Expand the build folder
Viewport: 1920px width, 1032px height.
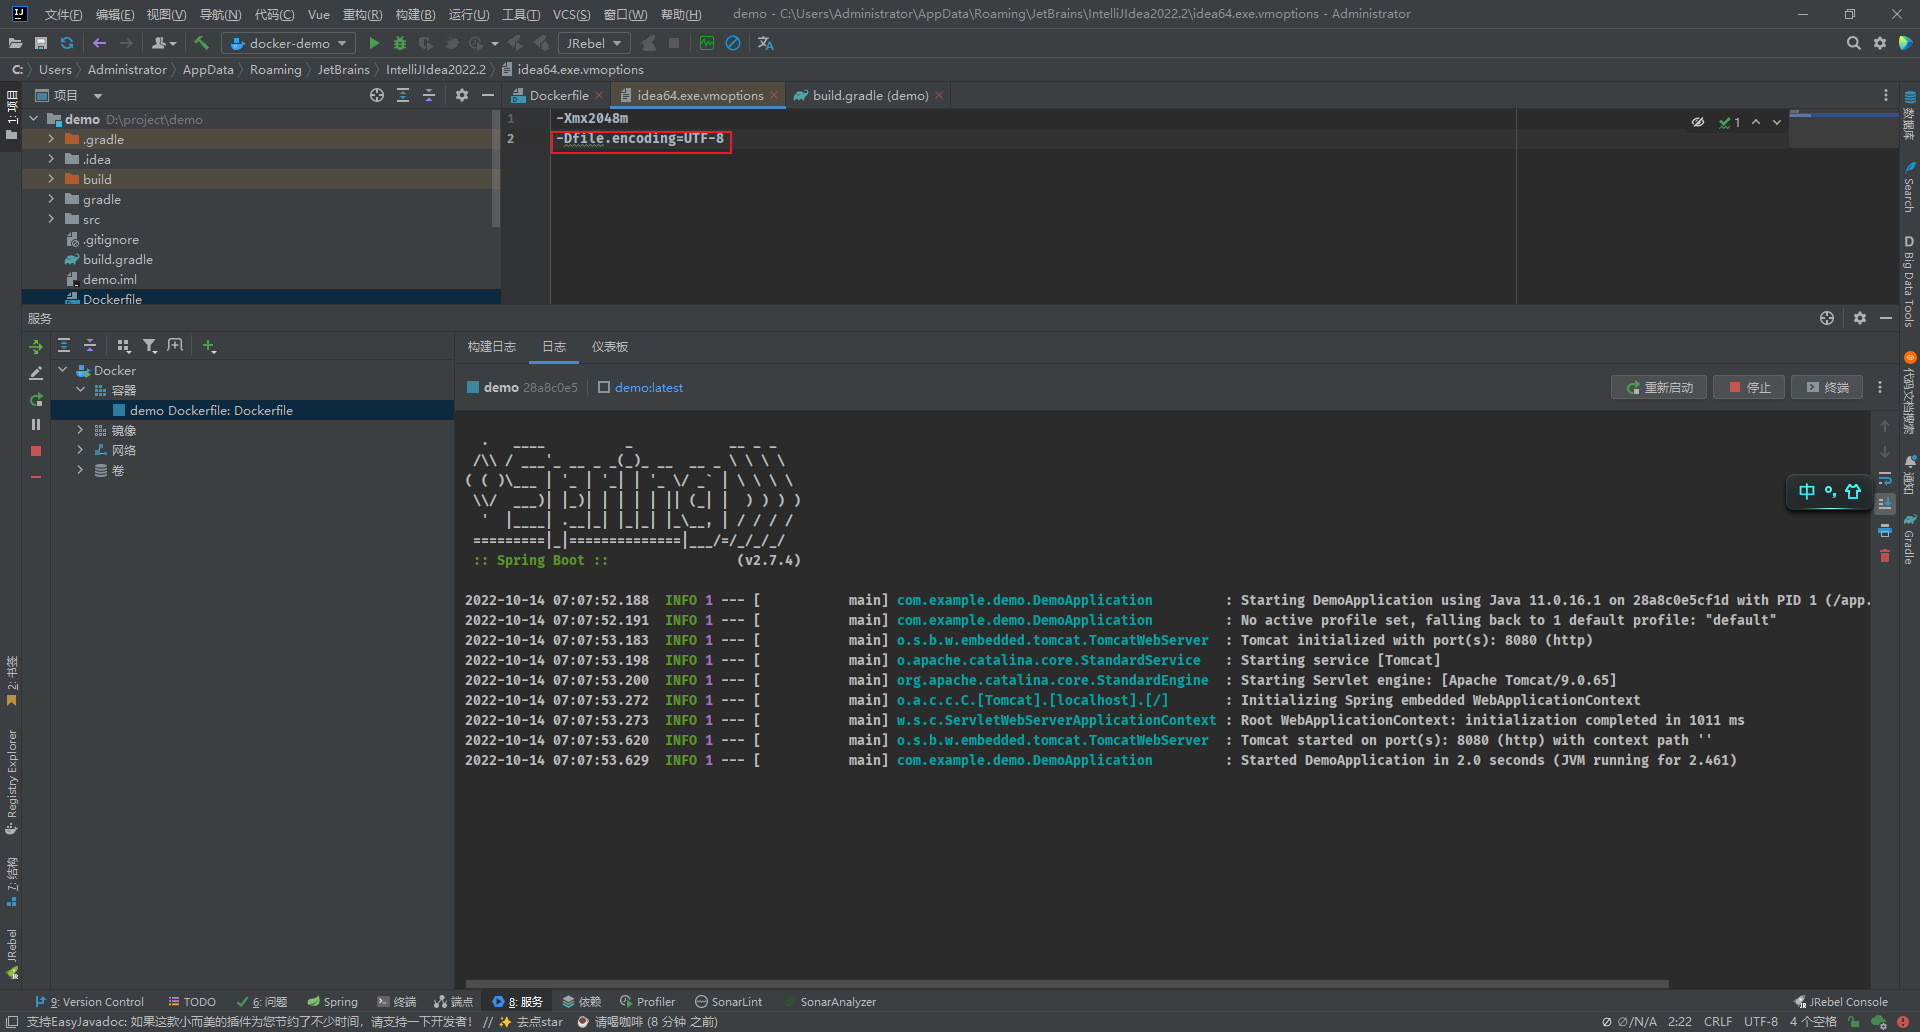point(51,179)
